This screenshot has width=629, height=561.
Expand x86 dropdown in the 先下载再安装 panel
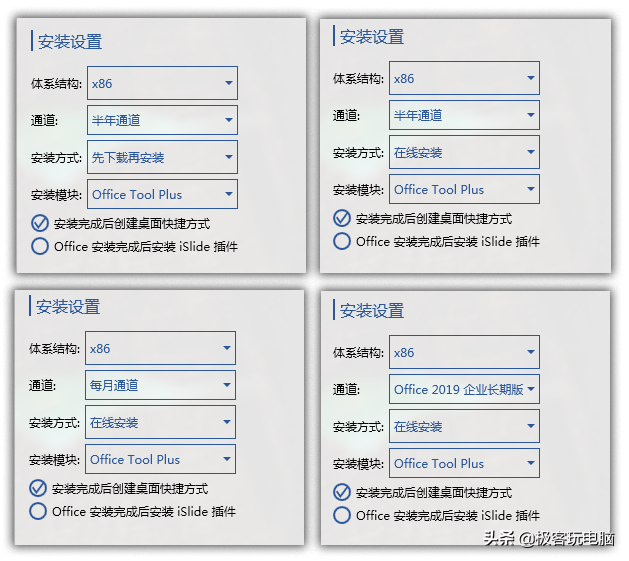162,83
